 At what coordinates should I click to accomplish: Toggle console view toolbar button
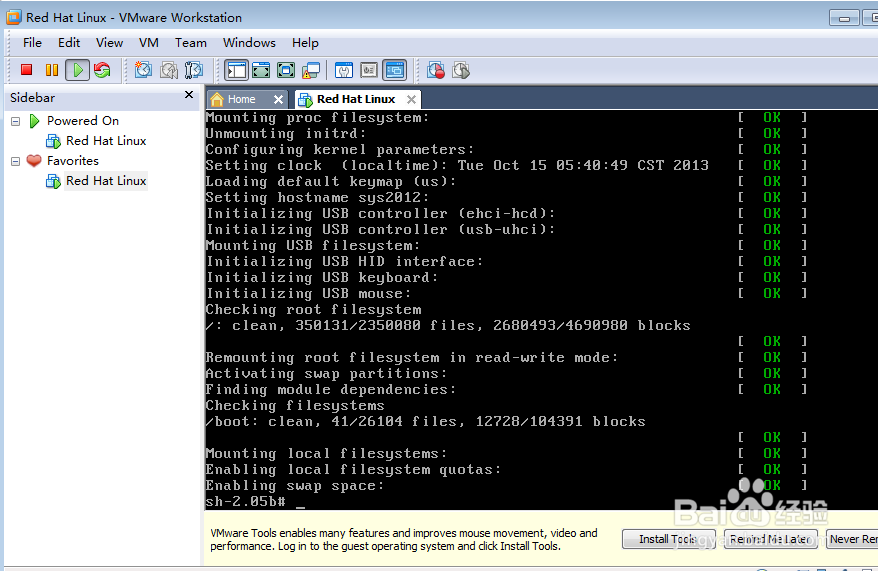click(x=395, y=70)
